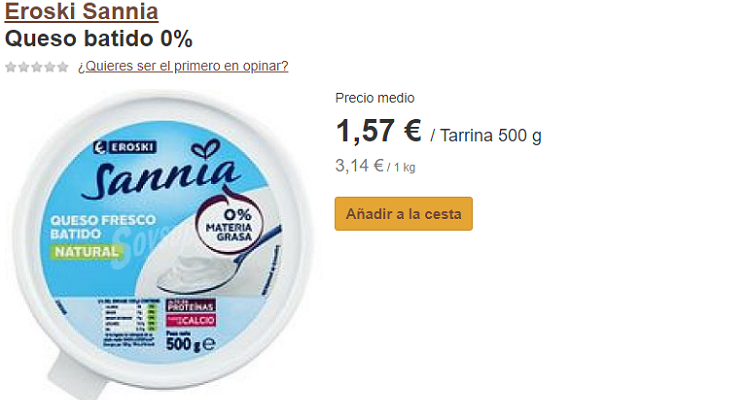
Task: Give five stars using the last star
Action: (63, 67)
